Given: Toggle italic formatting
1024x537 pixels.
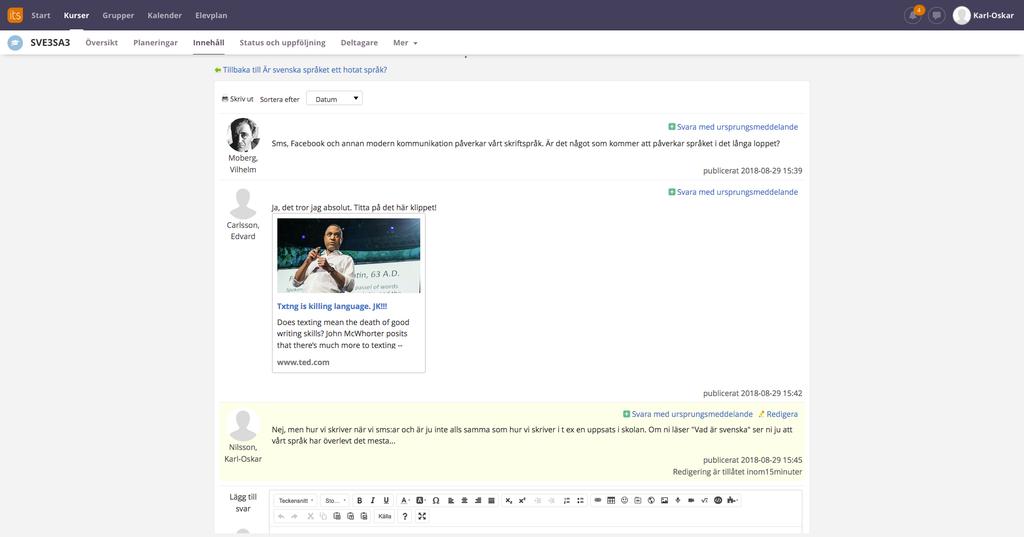Looking at the screenshot, I should tap(373, 500).
